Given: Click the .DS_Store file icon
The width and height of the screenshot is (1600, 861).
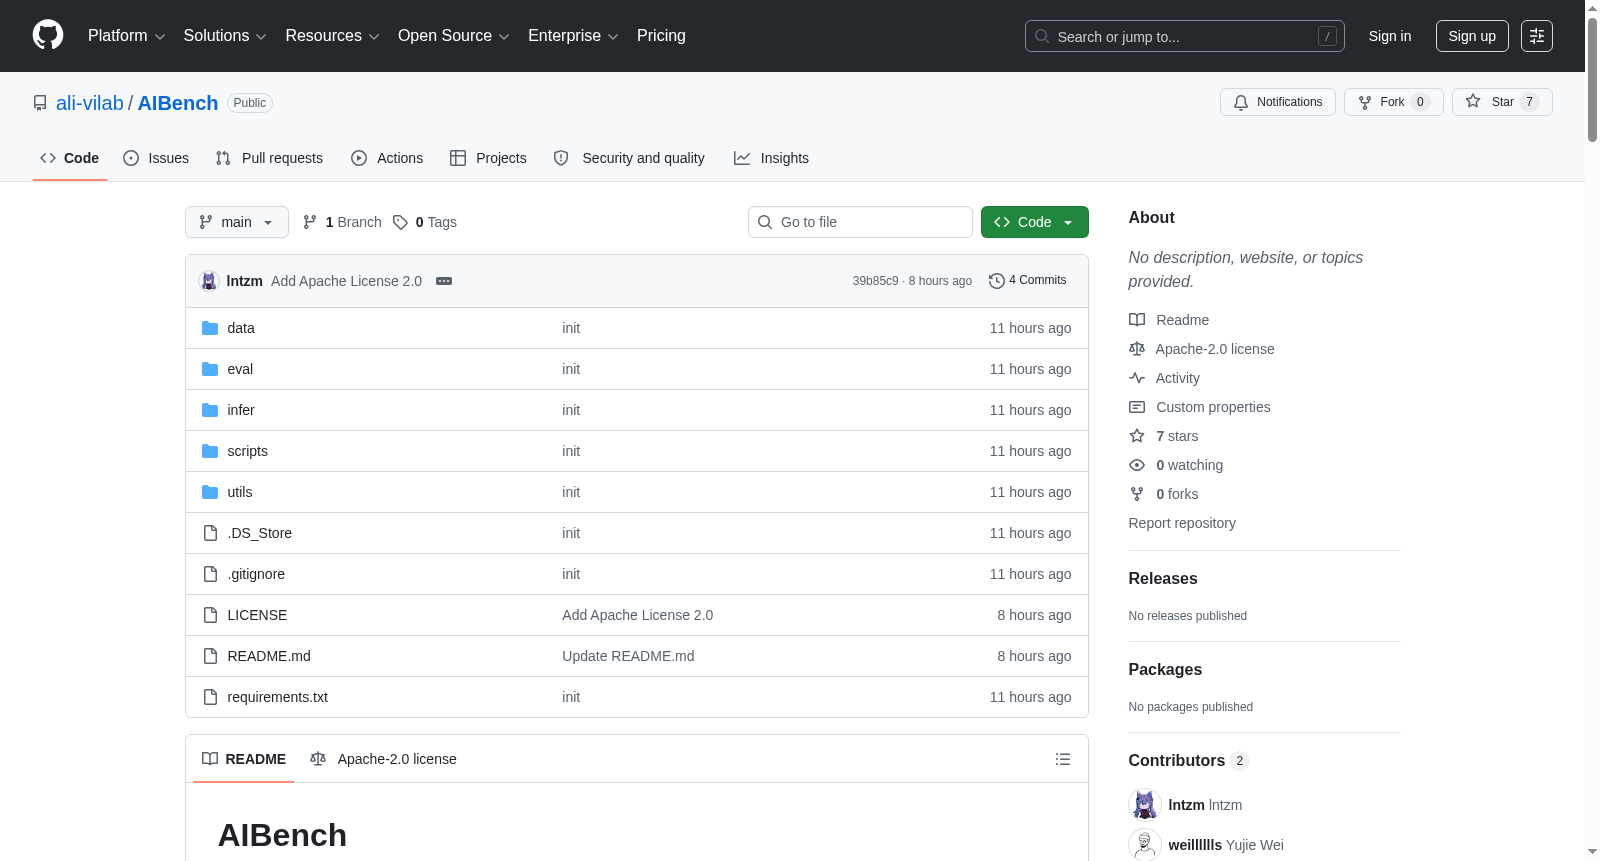Looking at the screenshot, I should click(x=210, y=533).
